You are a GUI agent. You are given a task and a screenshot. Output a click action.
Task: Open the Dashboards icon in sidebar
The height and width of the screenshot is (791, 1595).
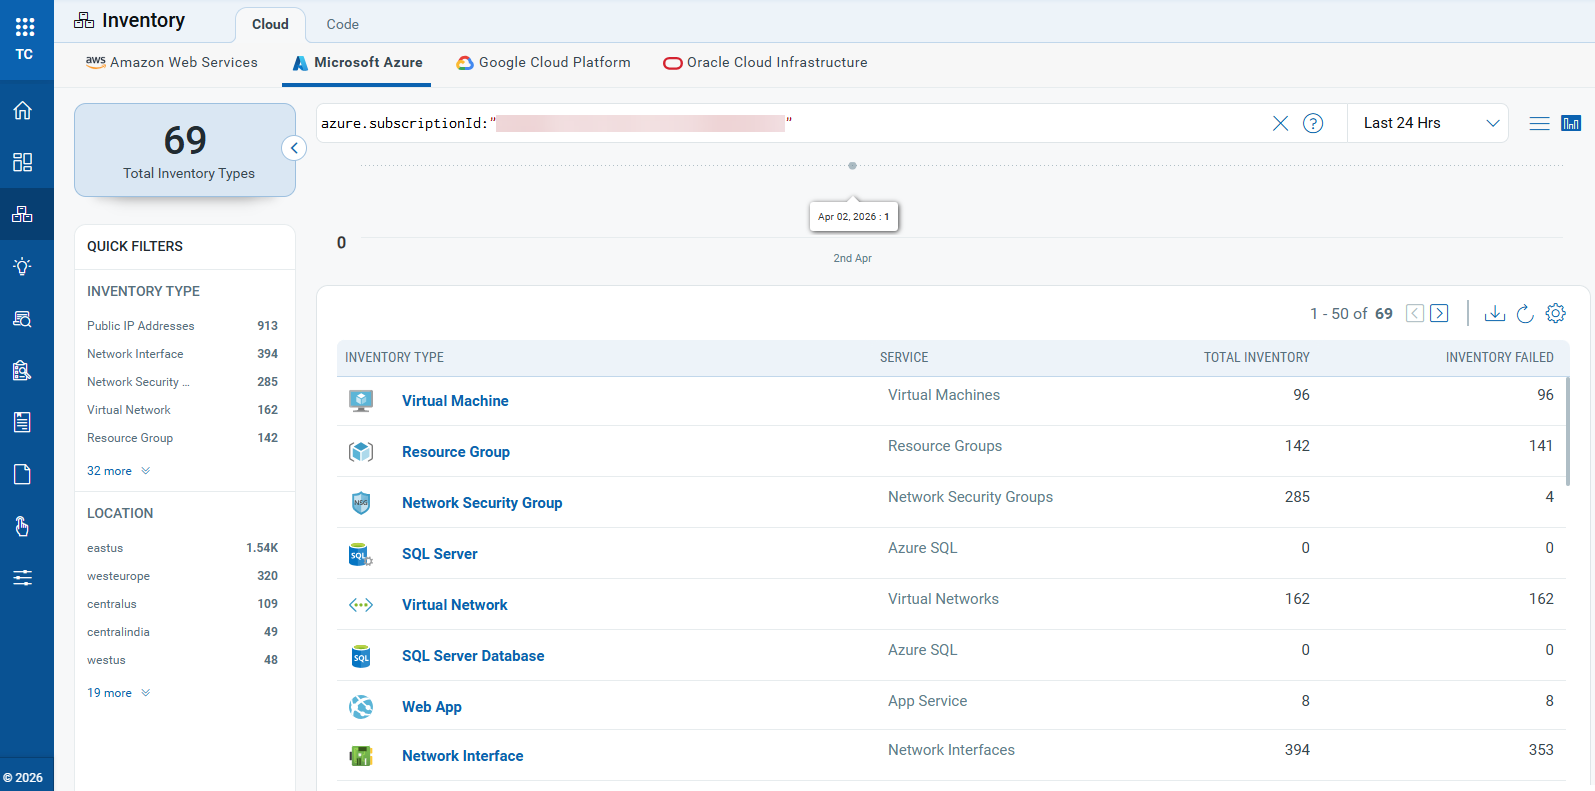point(22,162)
